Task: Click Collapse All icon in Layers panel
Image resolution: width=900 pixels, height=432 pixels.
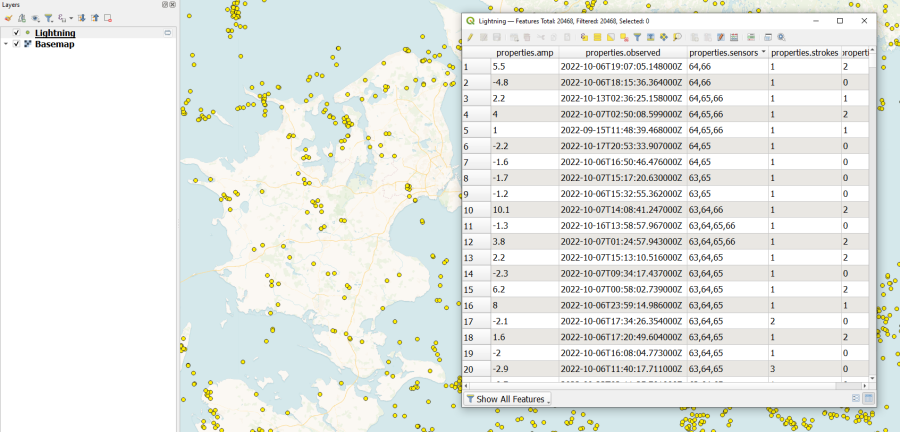Action: click(94, 18)
